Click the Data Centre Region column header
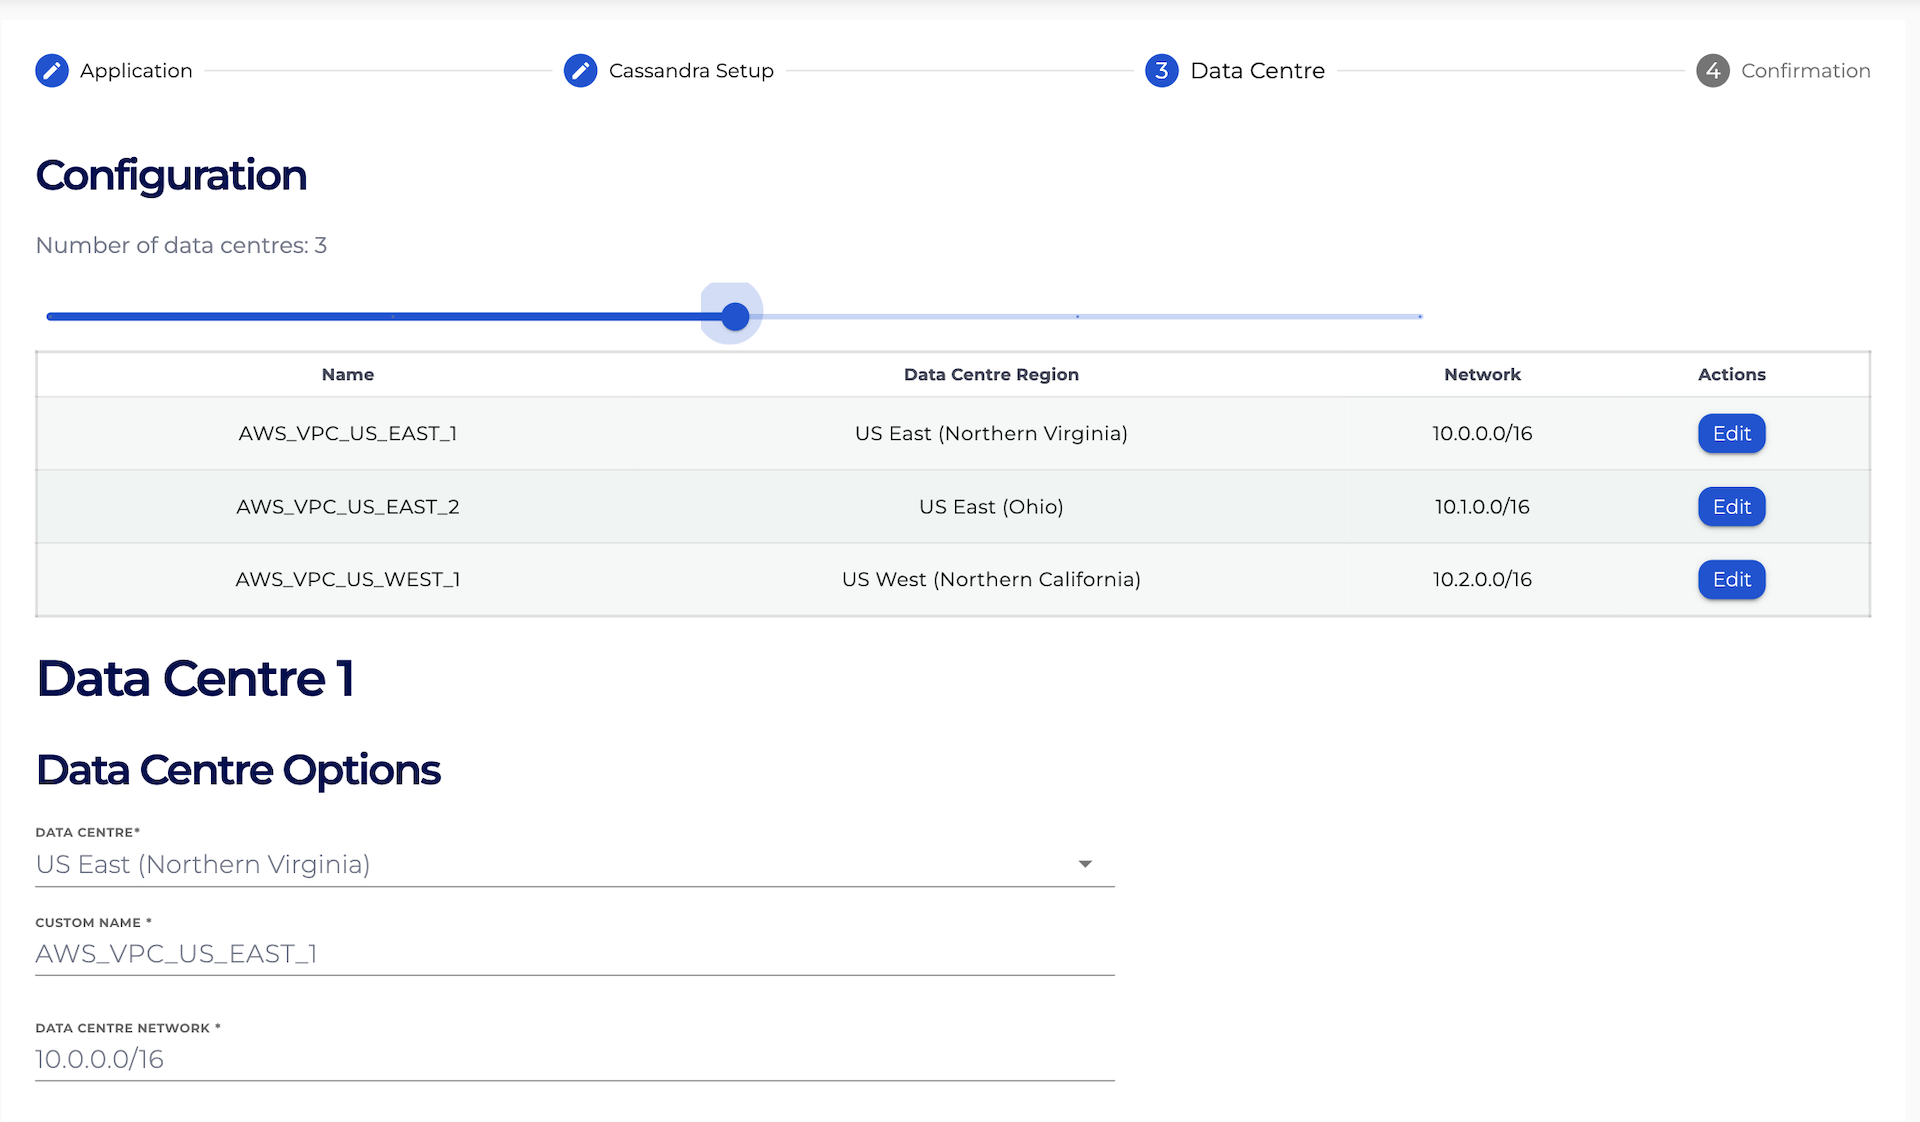Viewport: 1920px width, 1122px height. [990, 375]
